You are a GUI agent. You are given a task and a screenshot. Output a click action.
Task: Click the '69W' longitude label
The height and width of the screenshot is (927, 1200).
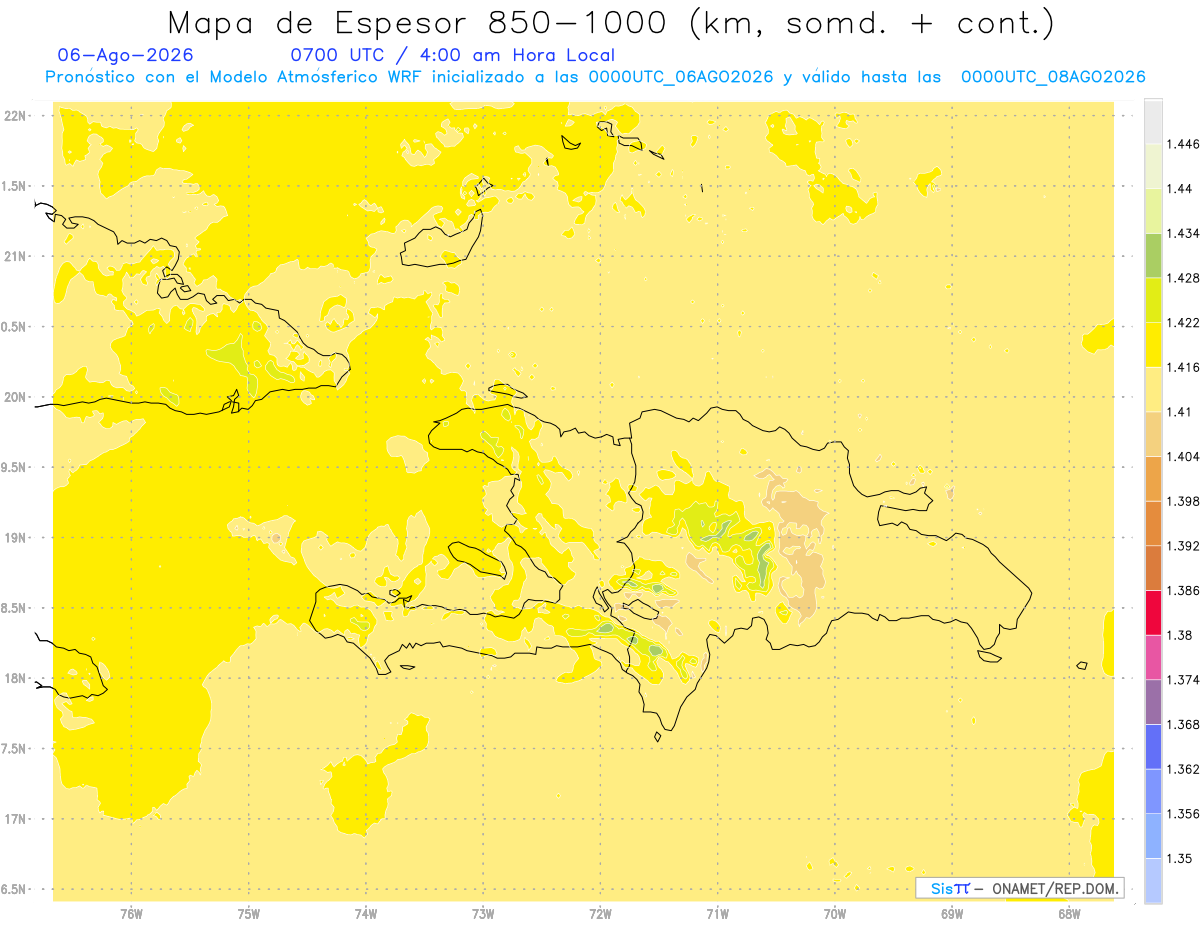coord(952,914)
